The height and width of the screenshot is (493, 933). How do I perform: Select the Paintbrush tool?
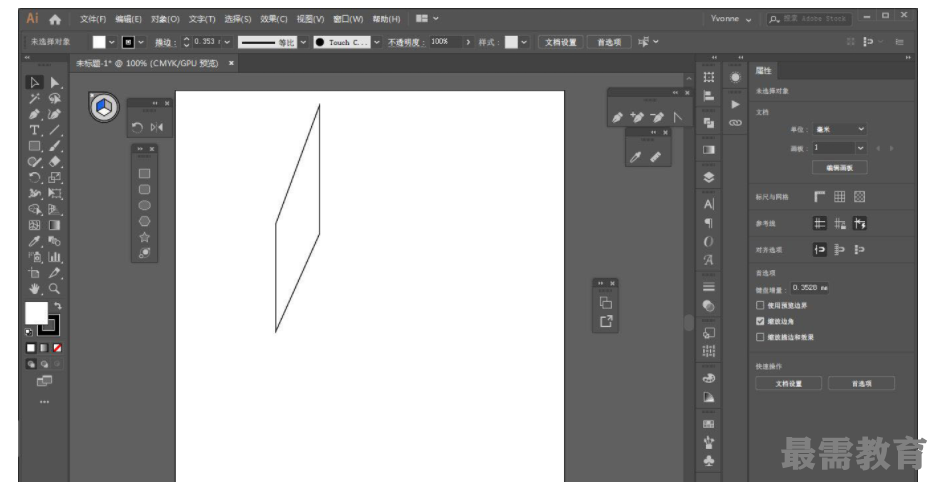point(55,146)
